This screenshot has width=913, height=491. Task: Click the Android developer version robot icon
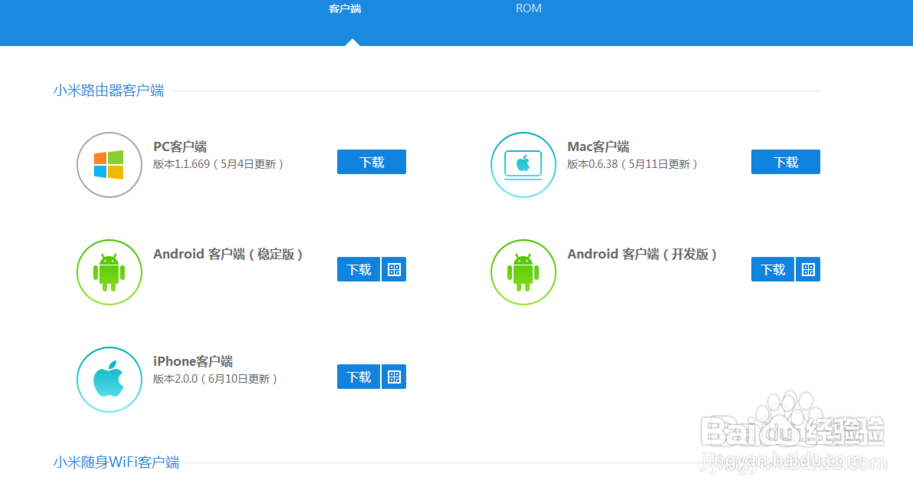[523, 272]
